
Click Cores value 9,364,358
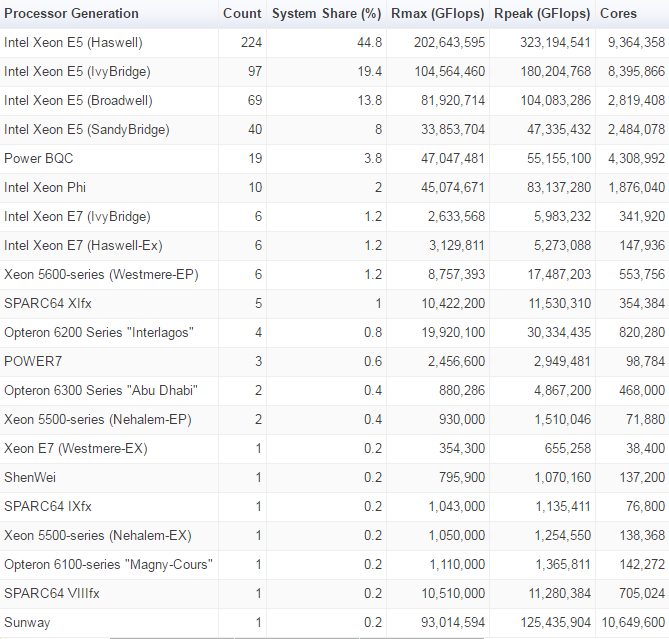(636, 43)
